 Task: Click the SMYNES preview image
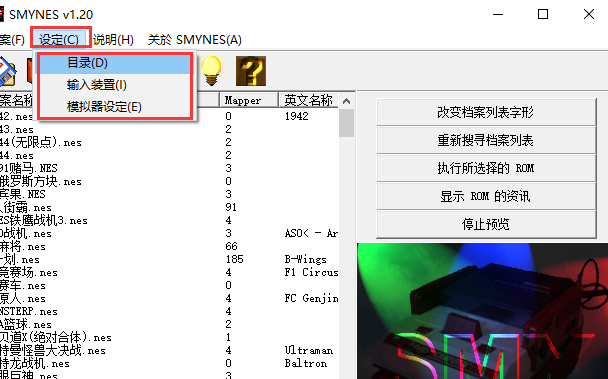[x=482, y=311]
